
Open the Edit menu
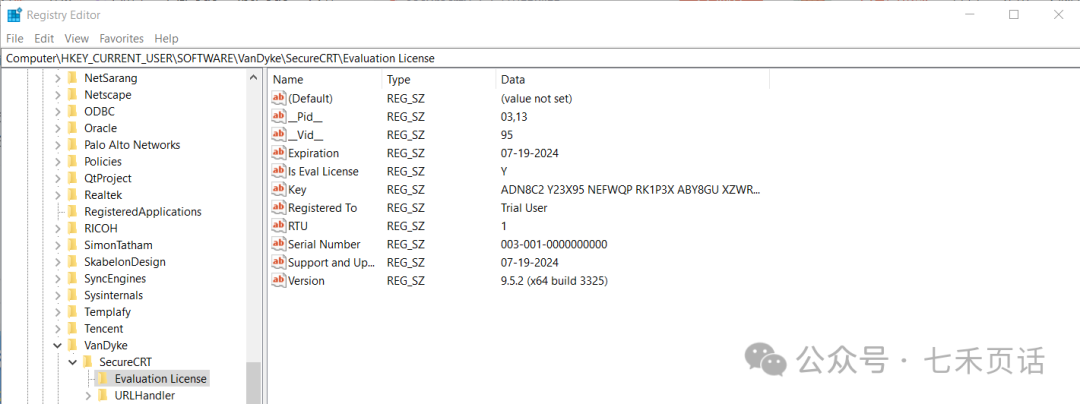point(44,38)
